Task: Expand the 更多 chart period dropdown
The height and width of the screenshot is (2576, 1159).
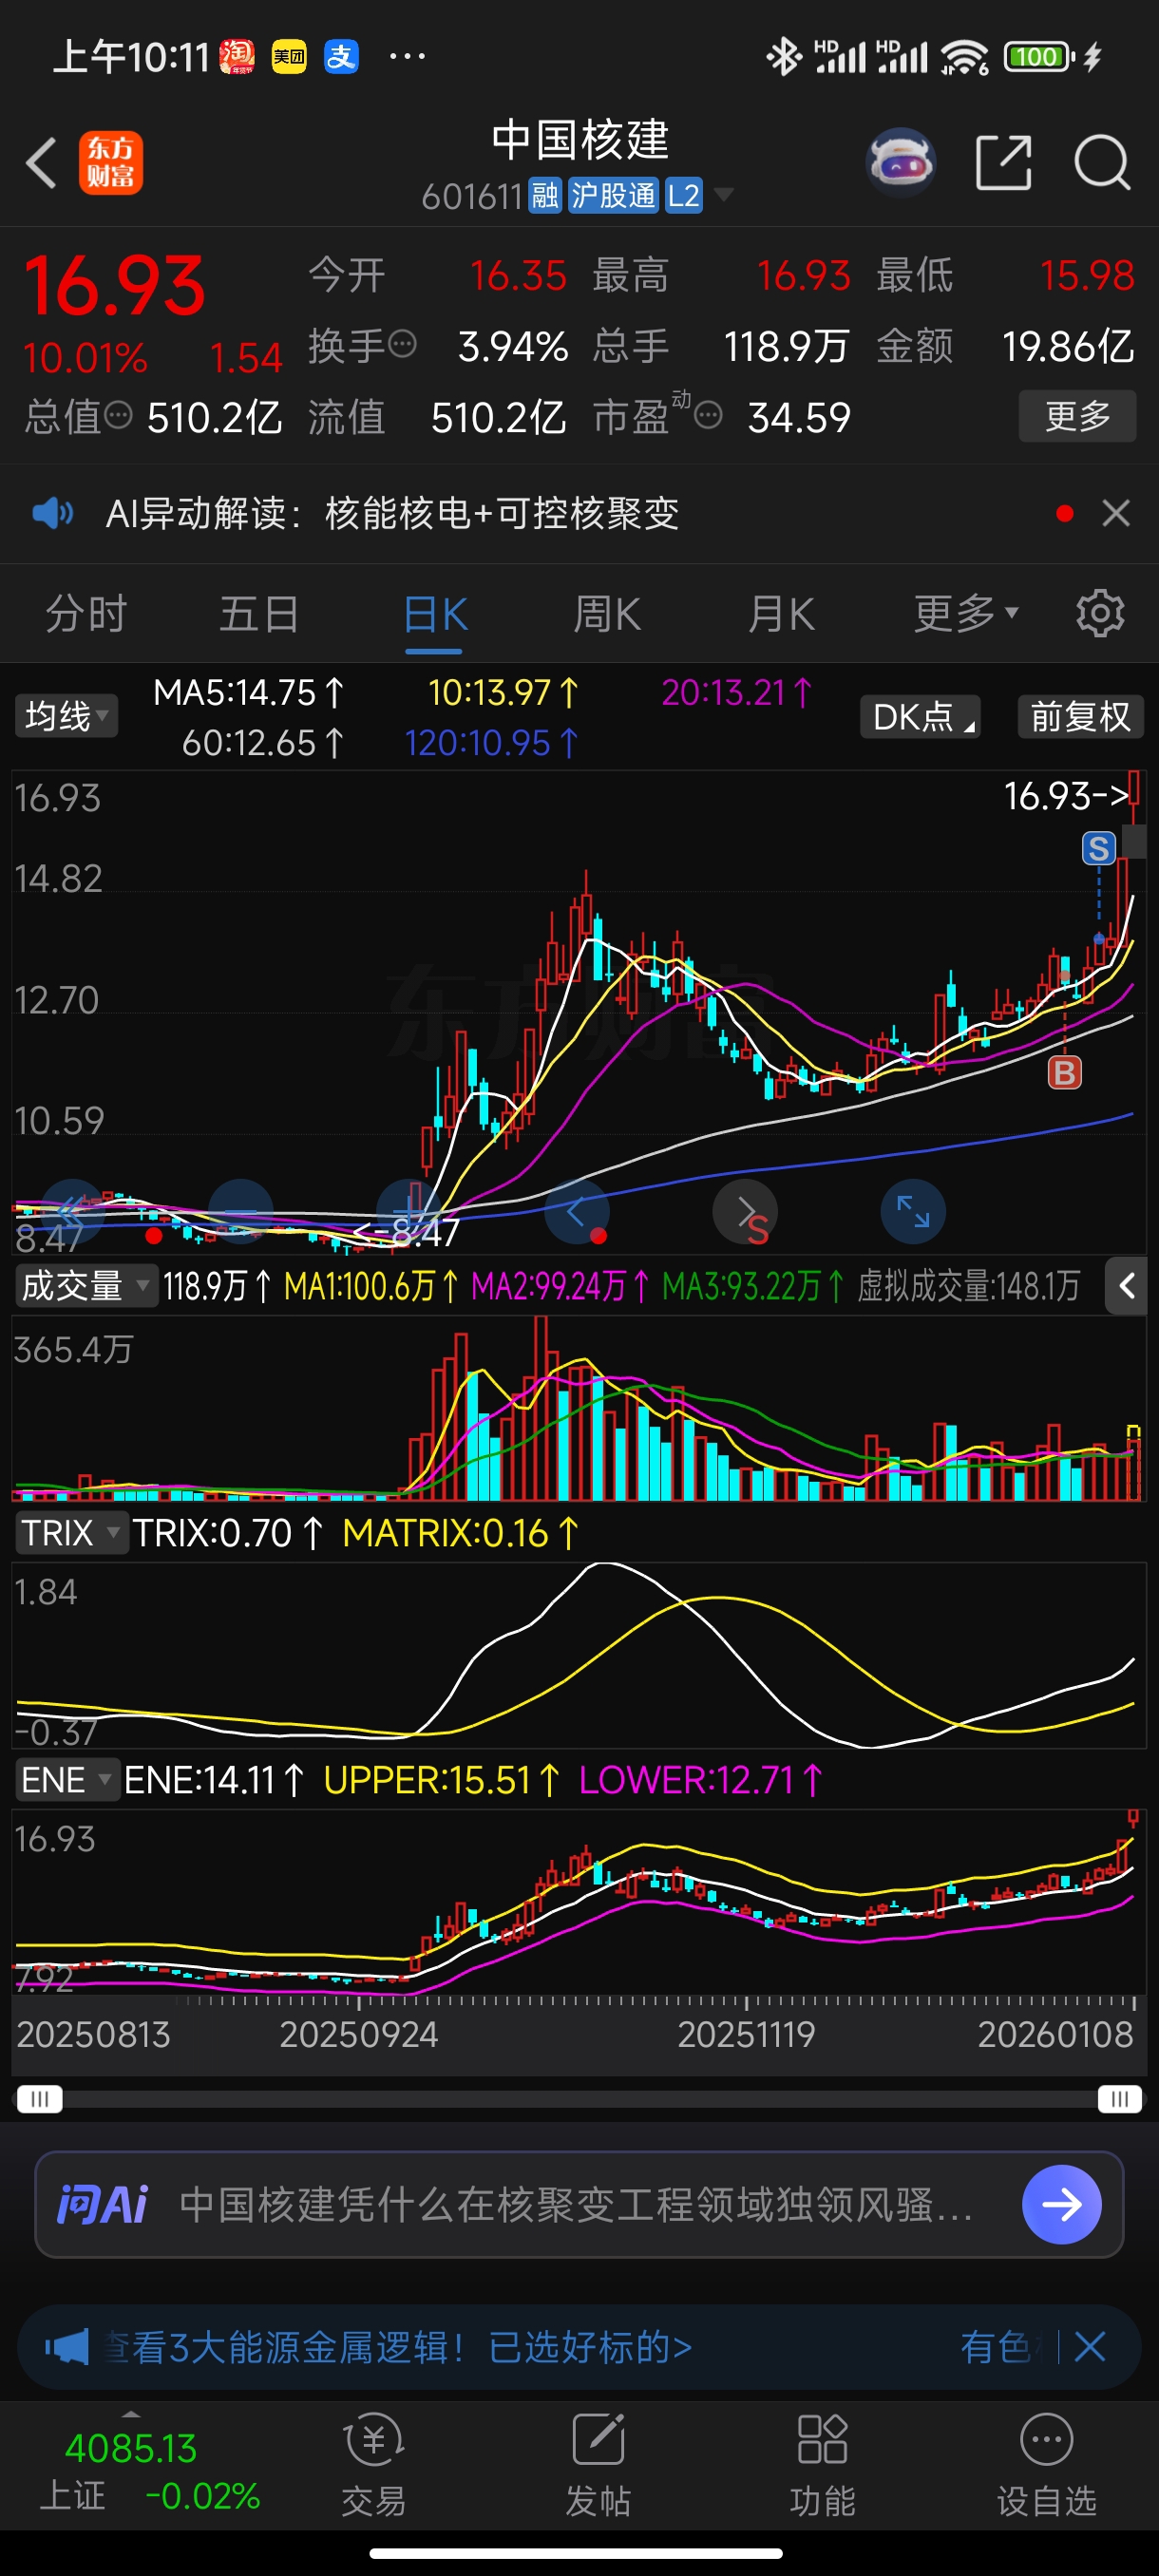Action: [965, 613]
